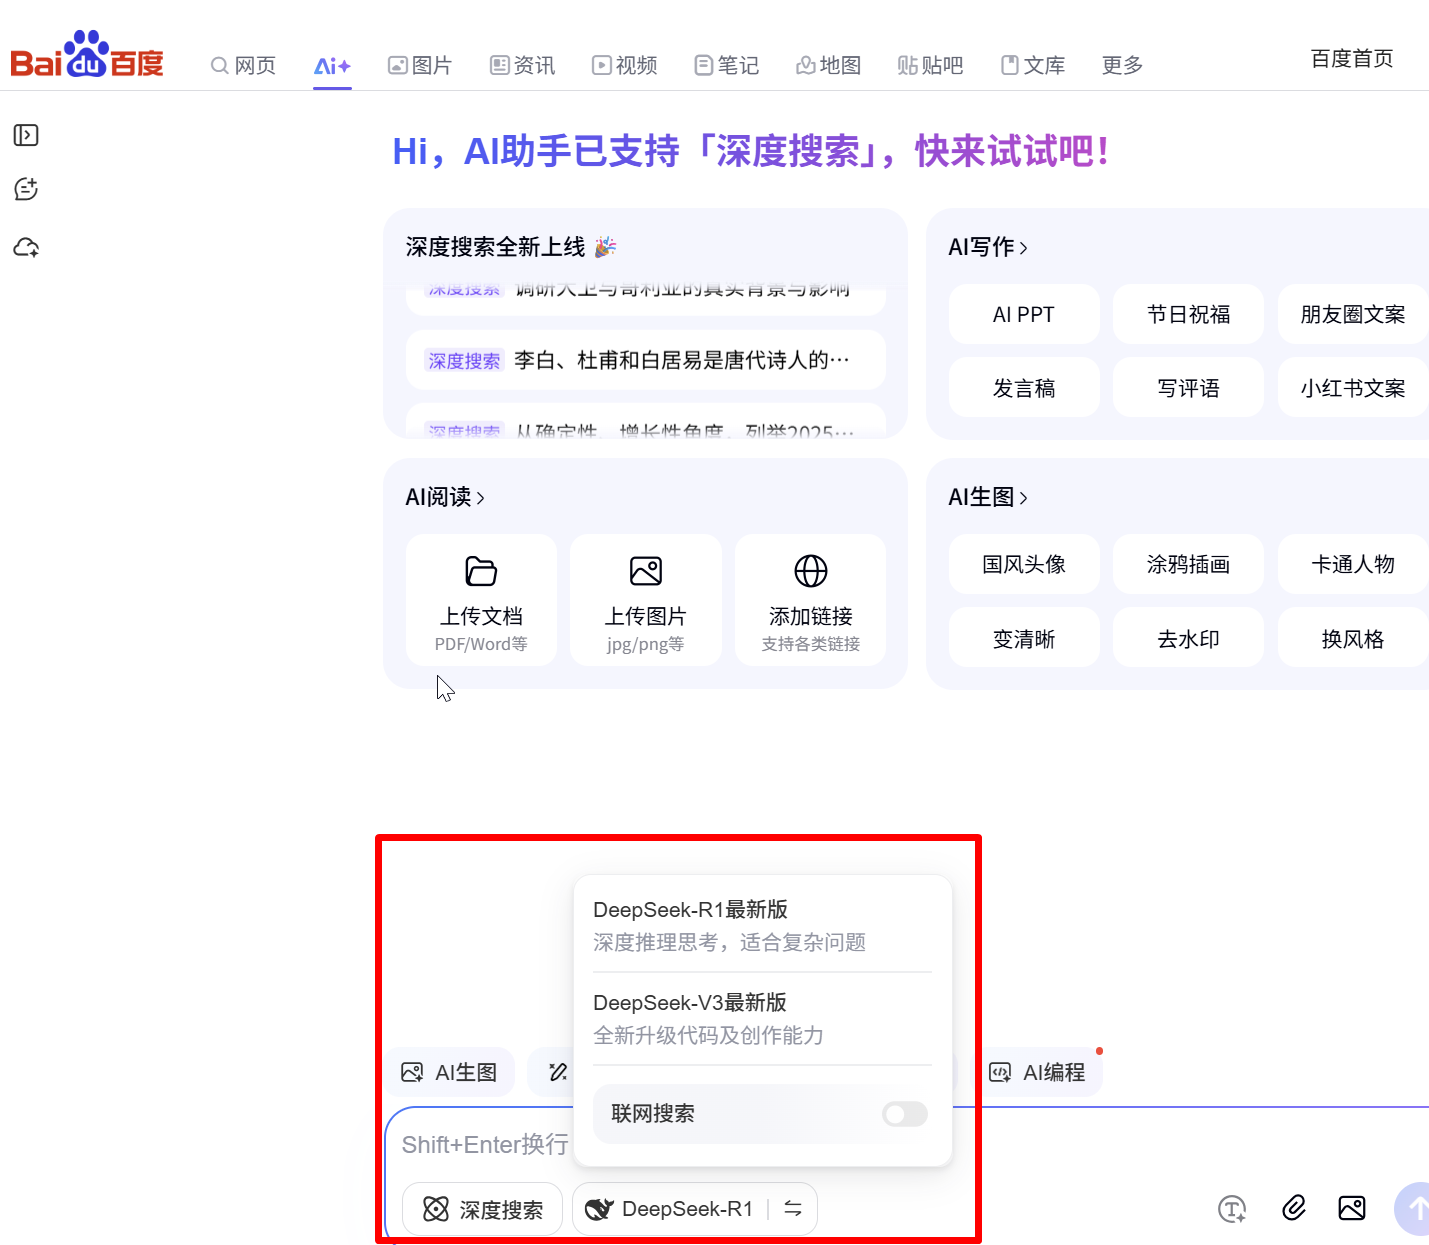Click the 发言稿 button
The image size is (1429, 1245).
(x=1024, y=388)
